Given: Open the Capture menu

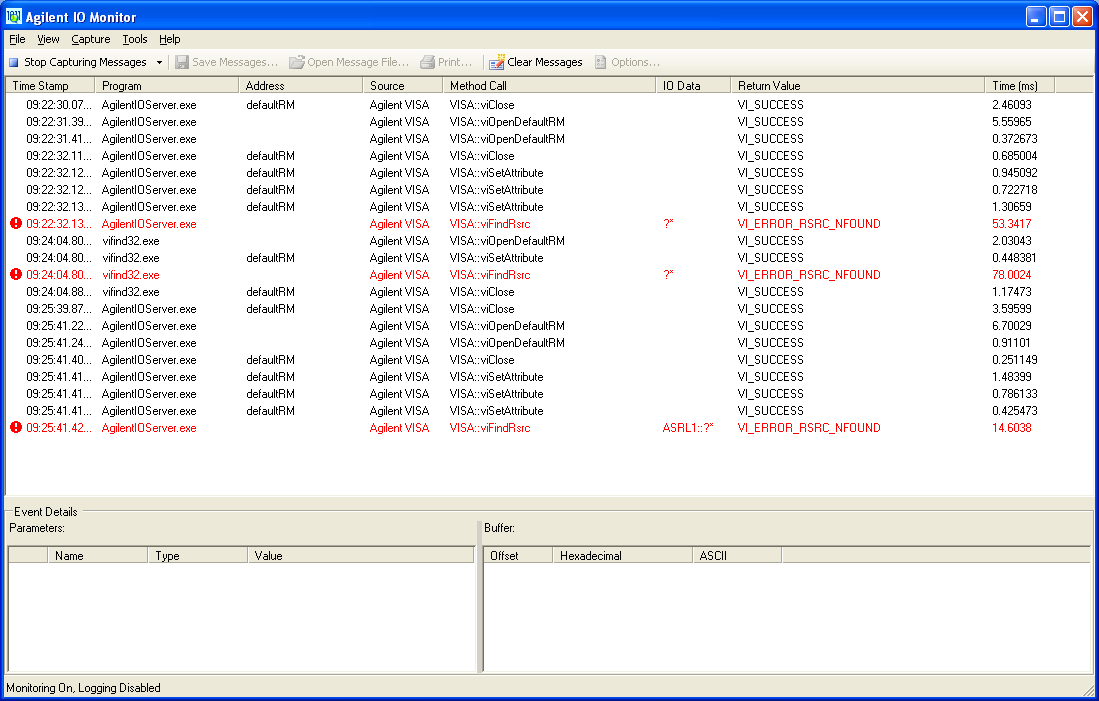Looking at the screenshot, I should 90,39.
